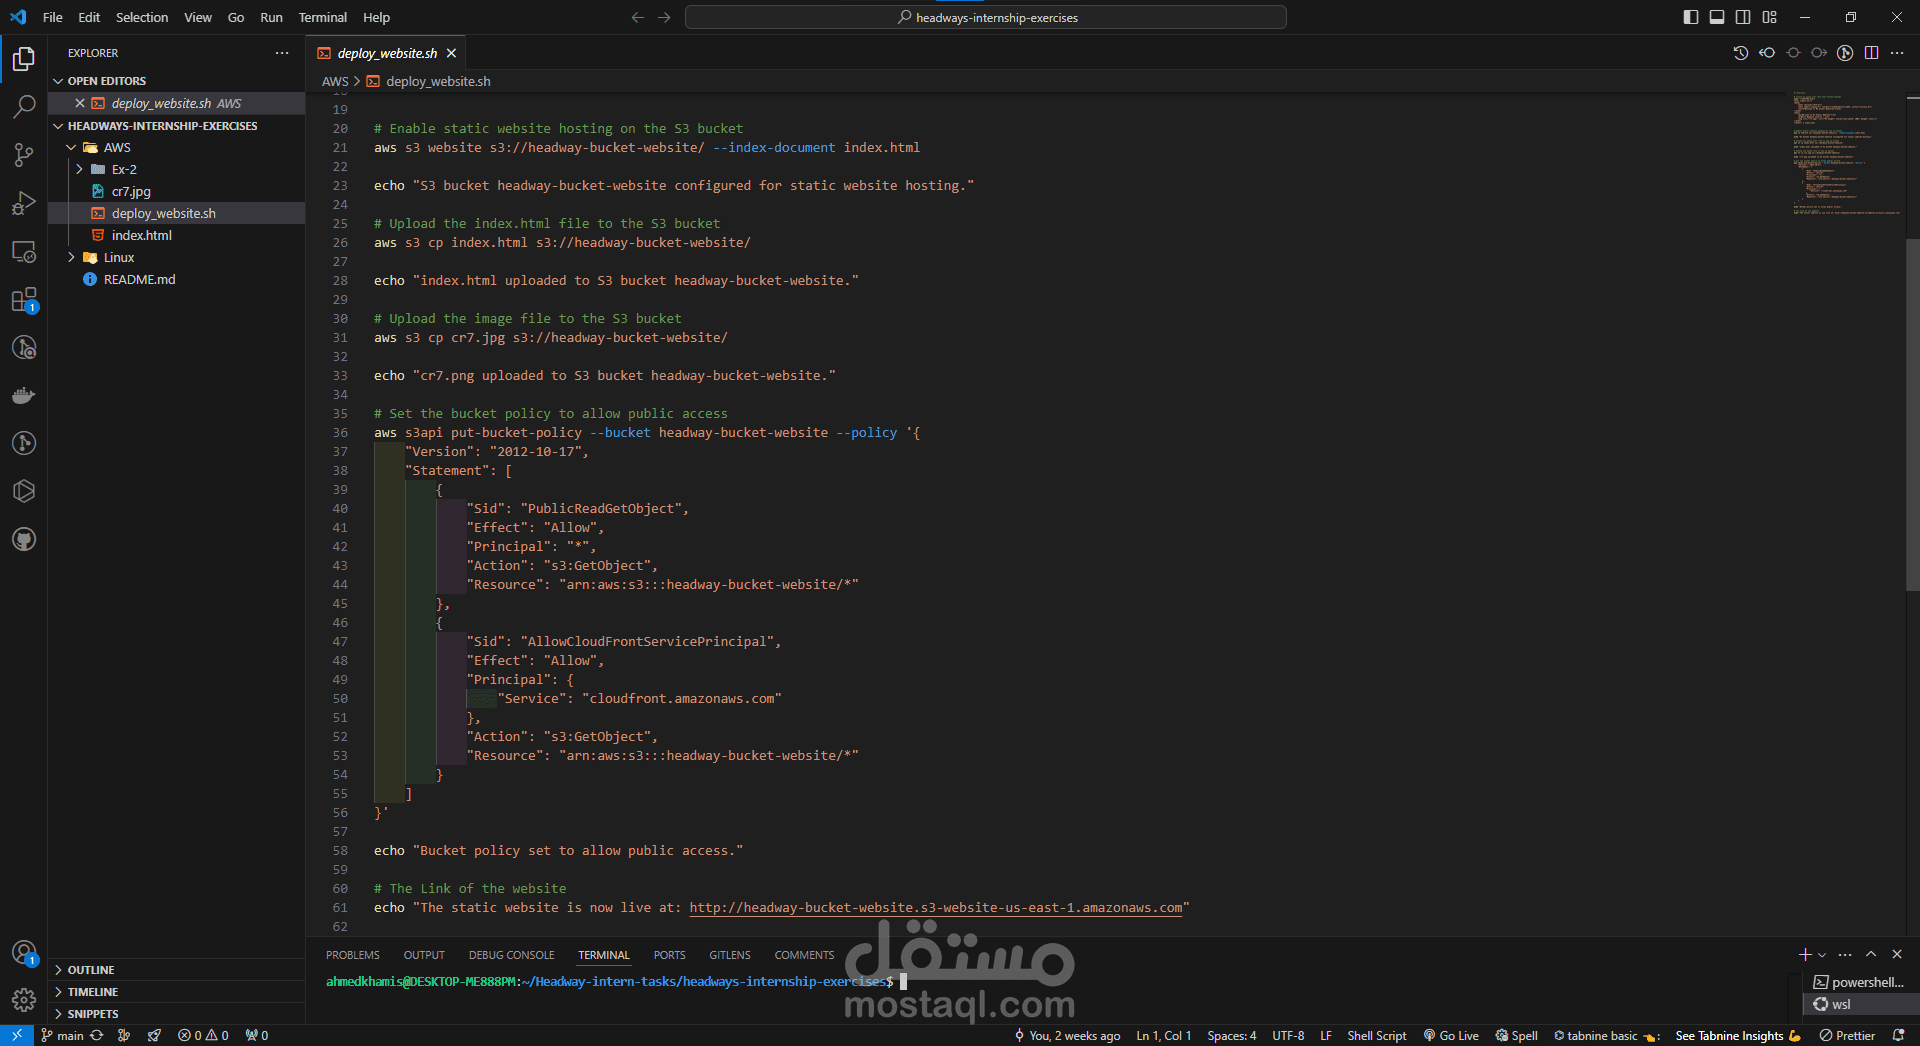The width and height of the screenshot is (1920, 1046).
Task: Synchronize changes from the status bar
Action: coord(97,1035)
